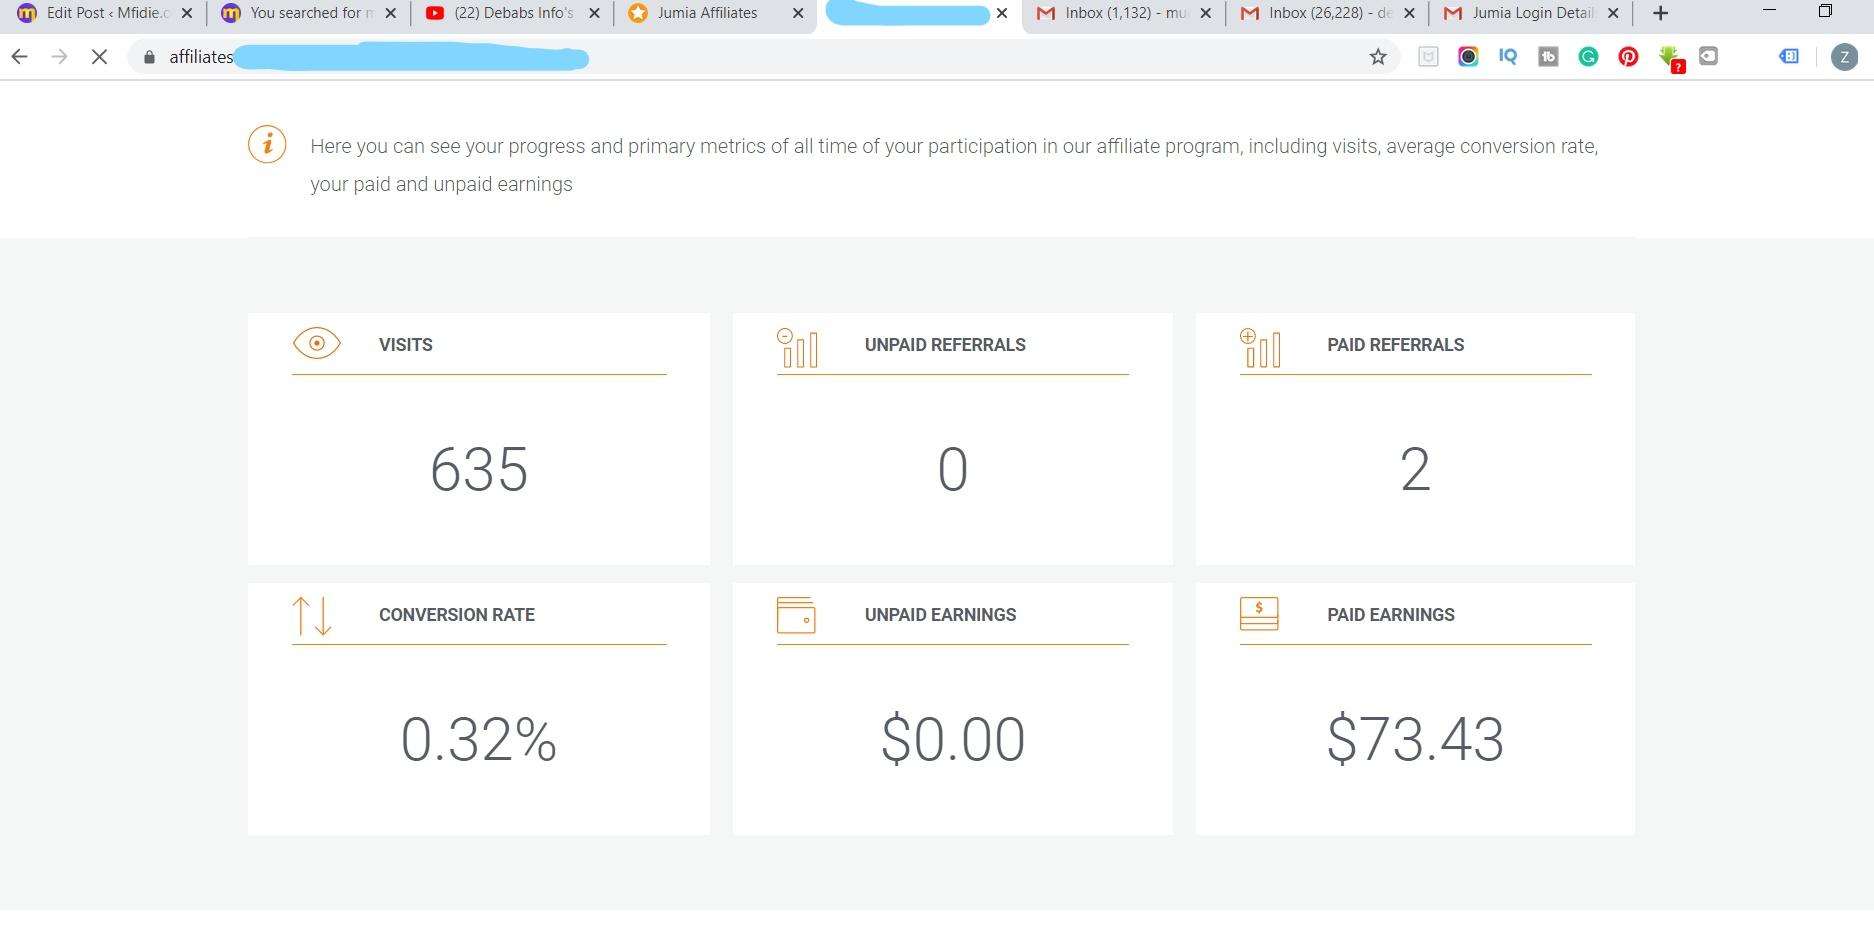
Task: Click the Paid Referrals card heading
Action: pos(1395,345)
